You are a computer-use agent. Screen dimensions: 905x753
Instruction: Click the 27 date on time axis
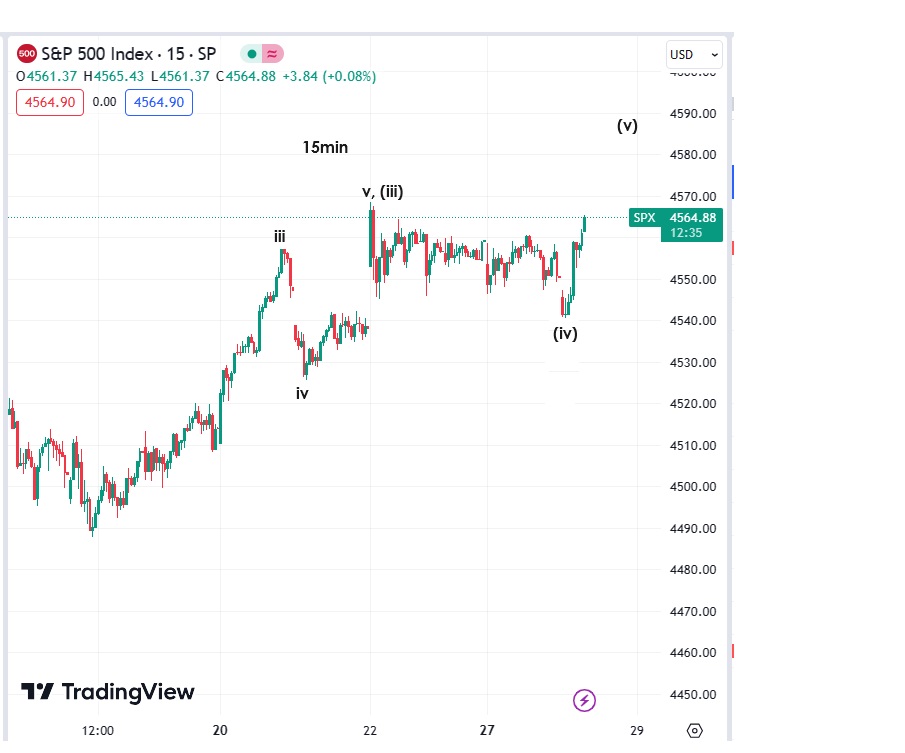click(x=487, y=730)
